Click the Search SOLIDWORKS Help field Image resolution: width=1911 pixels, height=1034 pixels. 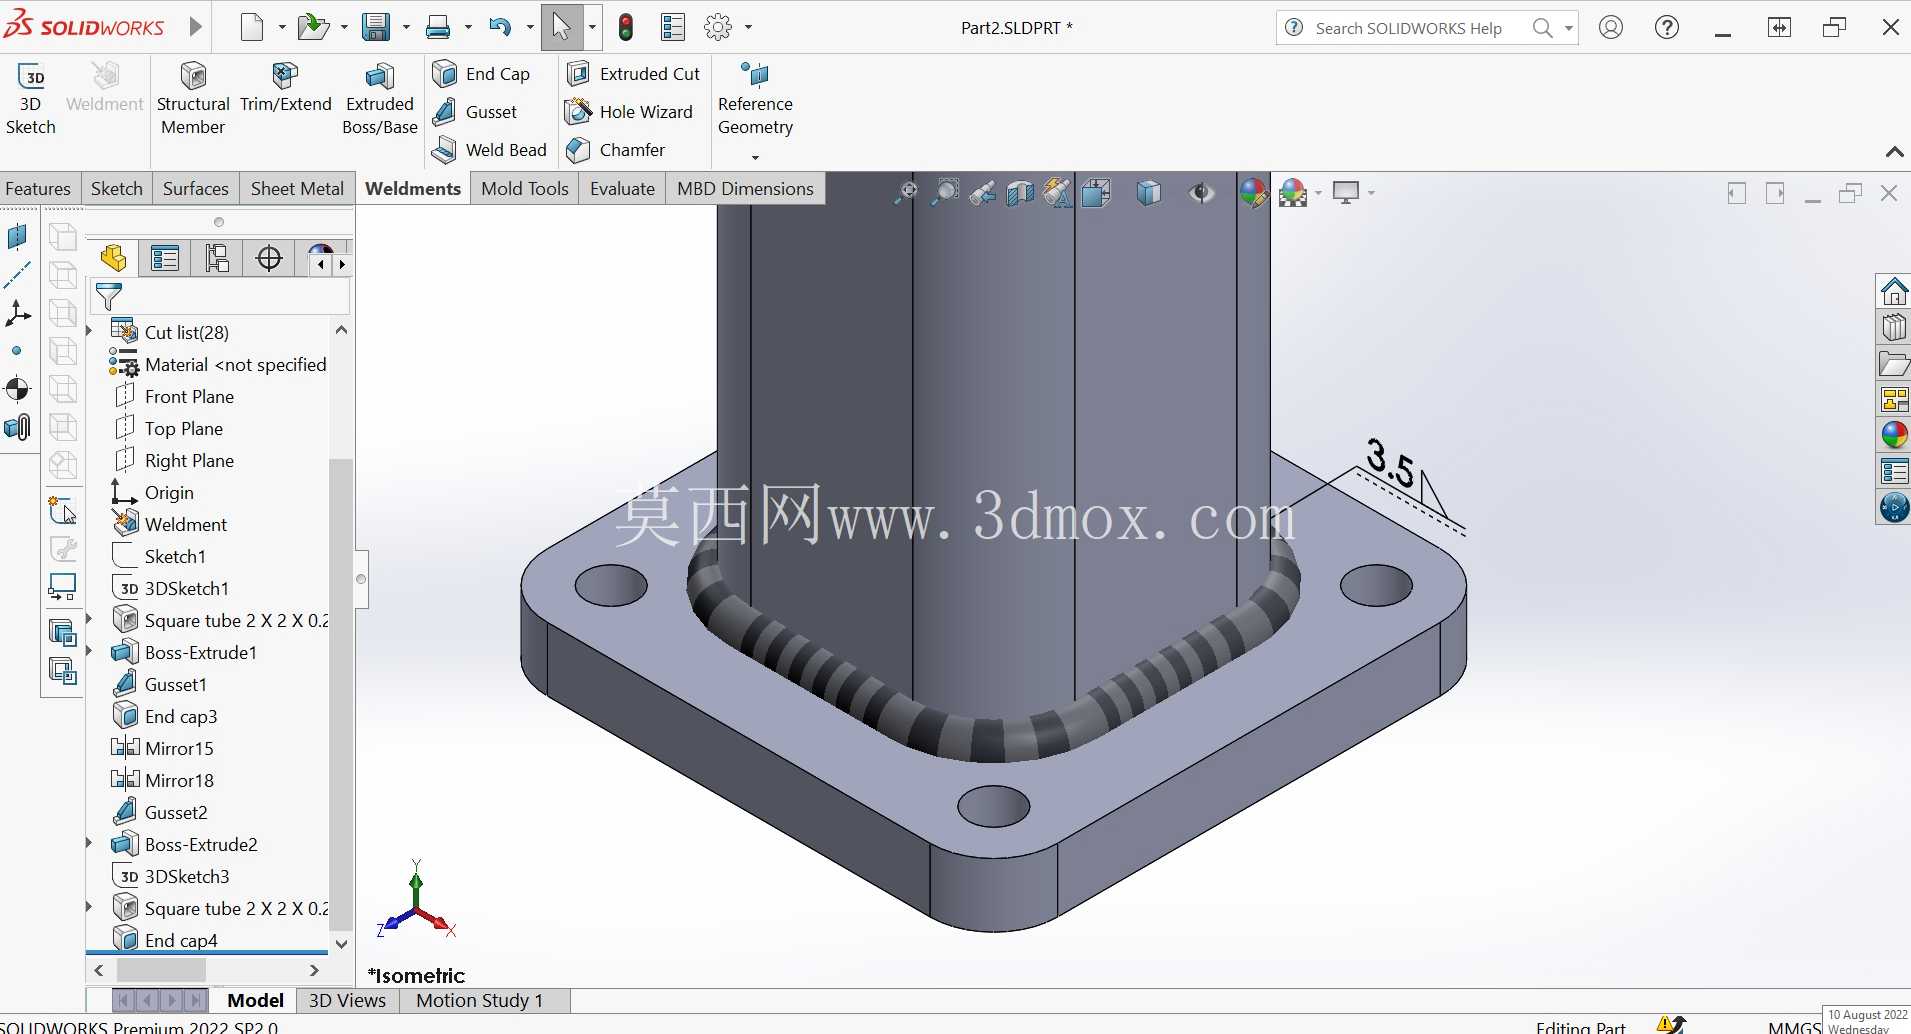click(x=1408, y=28)
